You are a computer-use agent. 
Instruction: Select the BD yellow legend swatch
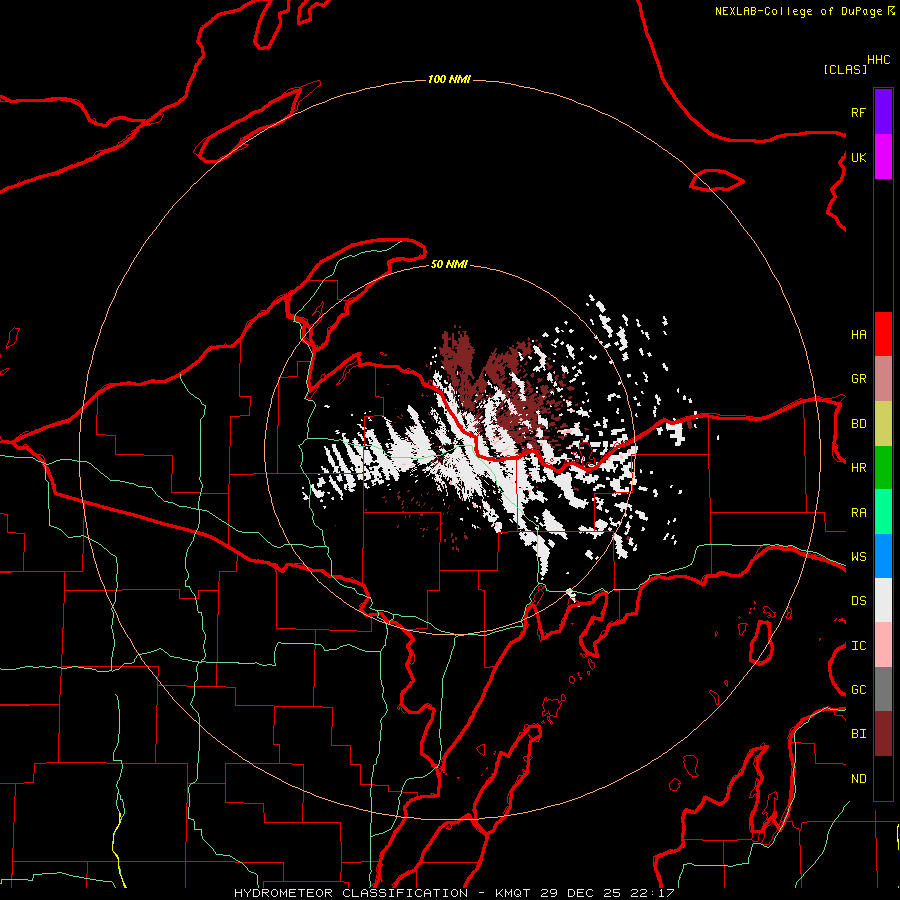pos(883,424)
